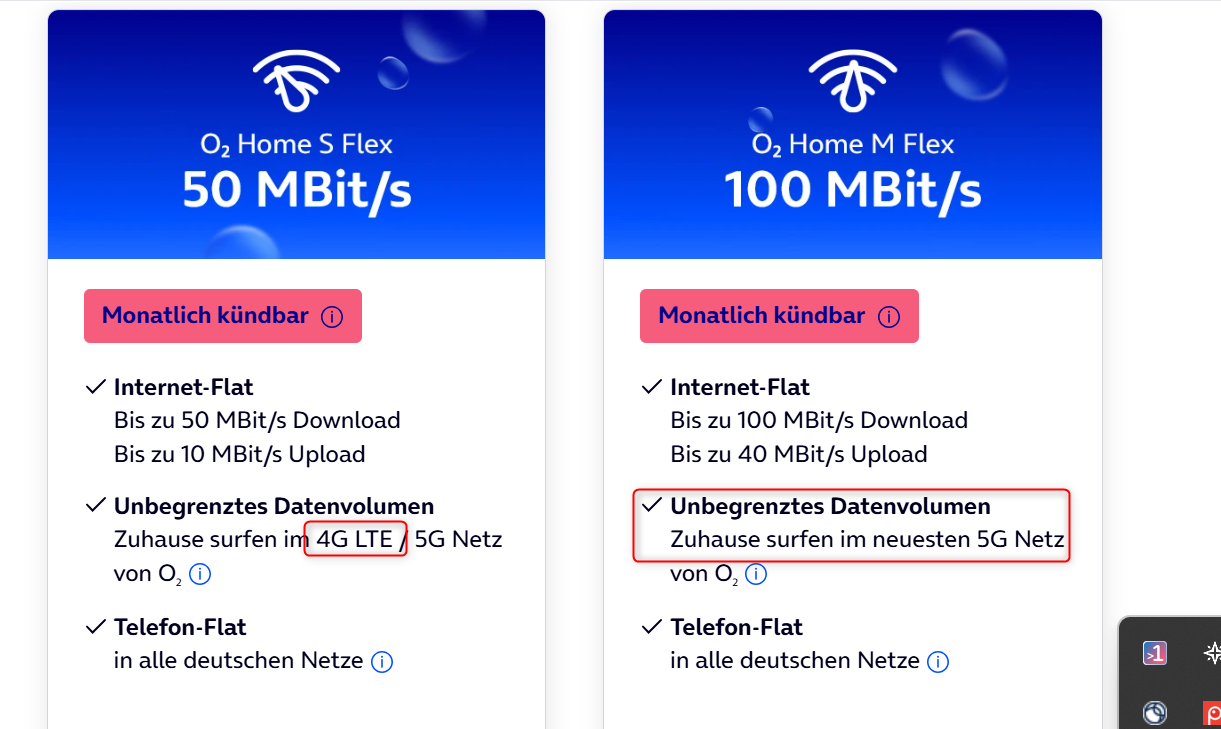This screenshot has height=729, width=1221.
Task: Click Telefon-Flat info icon in S Flex card
Action: coord(382,662)
